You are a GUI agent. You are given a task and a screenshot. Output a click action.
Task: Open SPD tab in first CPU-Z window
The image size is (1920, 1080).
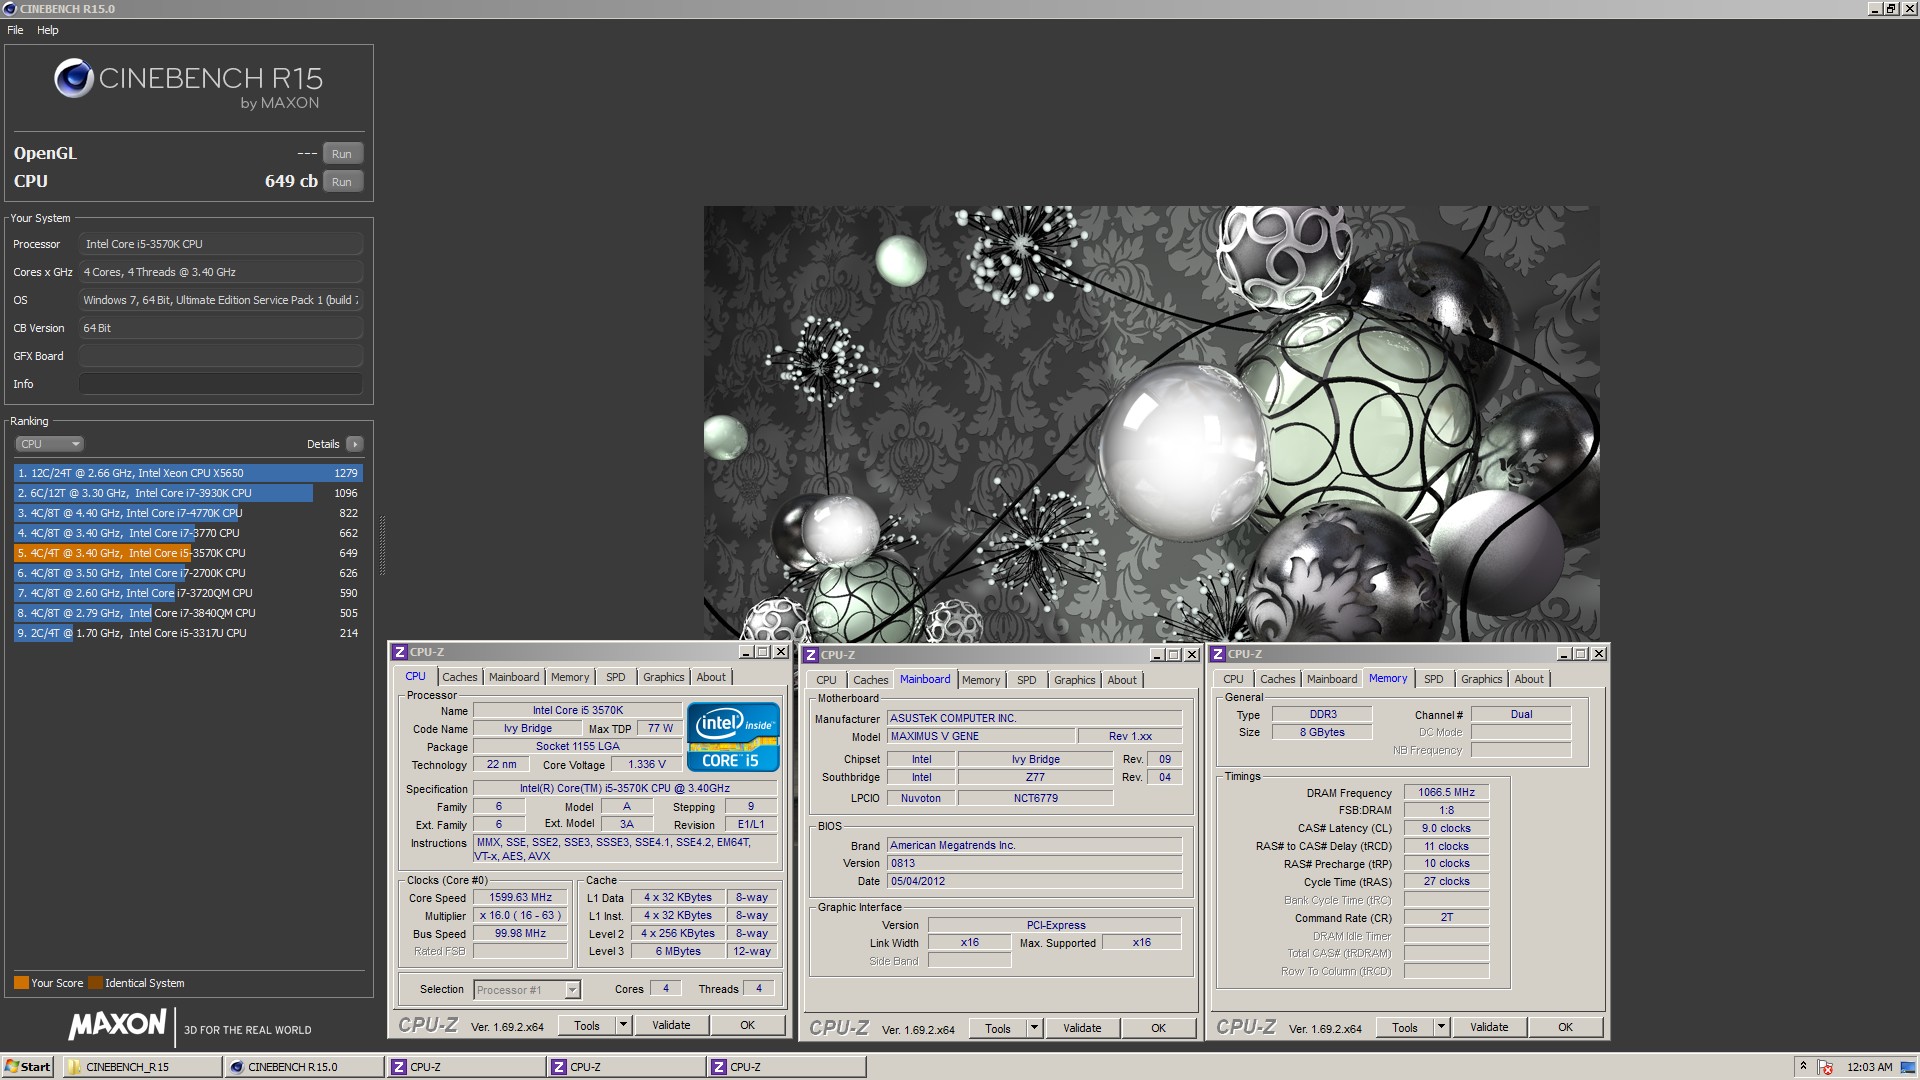616,677
